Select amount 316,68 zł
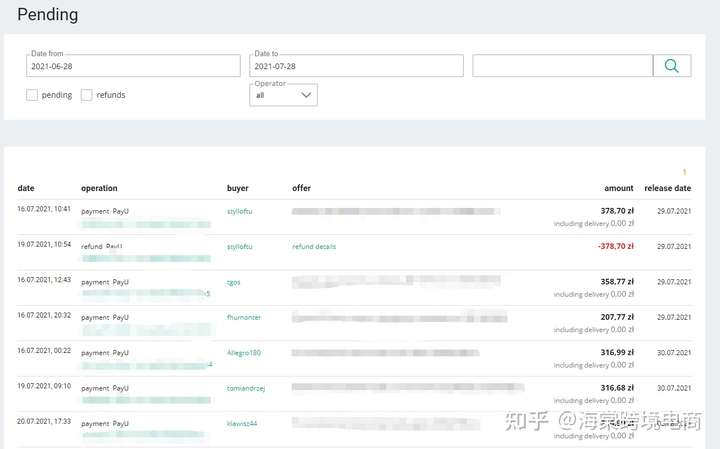 point(617,388)
